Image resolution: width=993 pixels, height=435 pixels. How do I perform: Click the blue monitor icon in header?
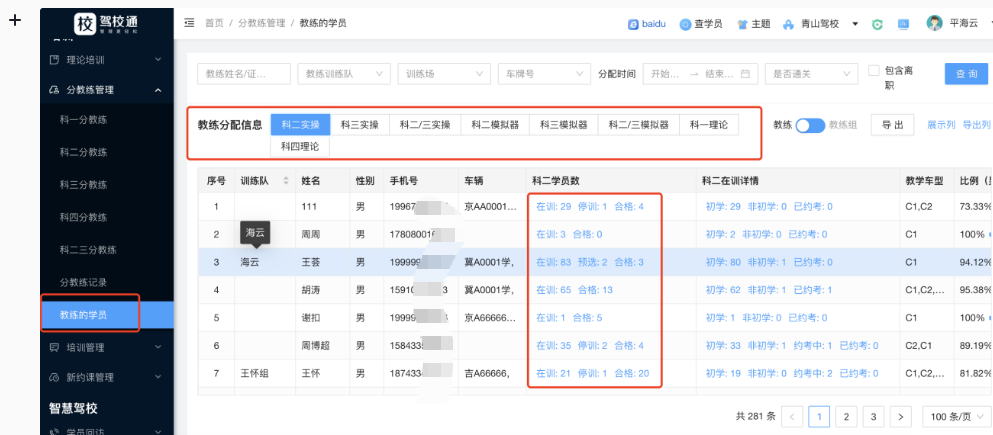(x=903, y=23)
